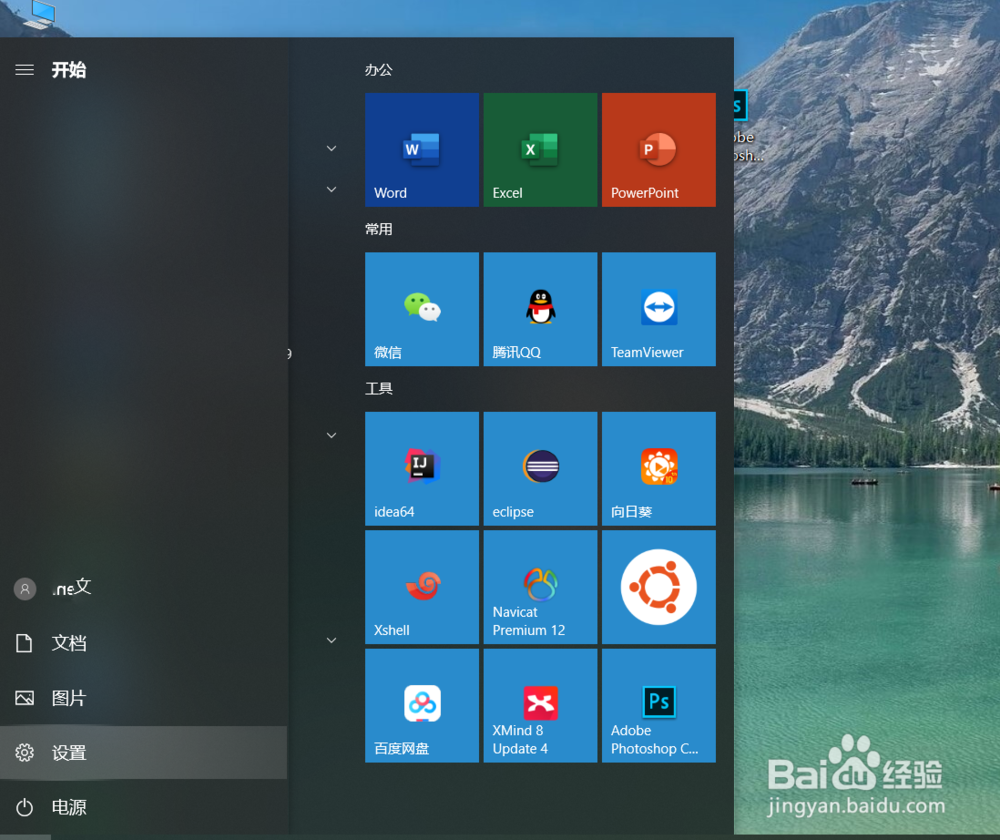The height and width of the screenshot is (840, 1000).
Task: Start 腾讯QQ
Action: 539,309
